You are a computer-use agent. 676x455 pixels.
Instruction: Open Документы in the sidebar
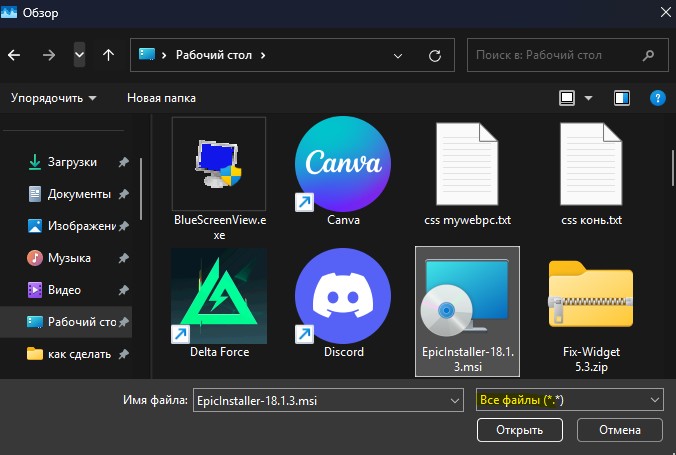coord(79,194)
